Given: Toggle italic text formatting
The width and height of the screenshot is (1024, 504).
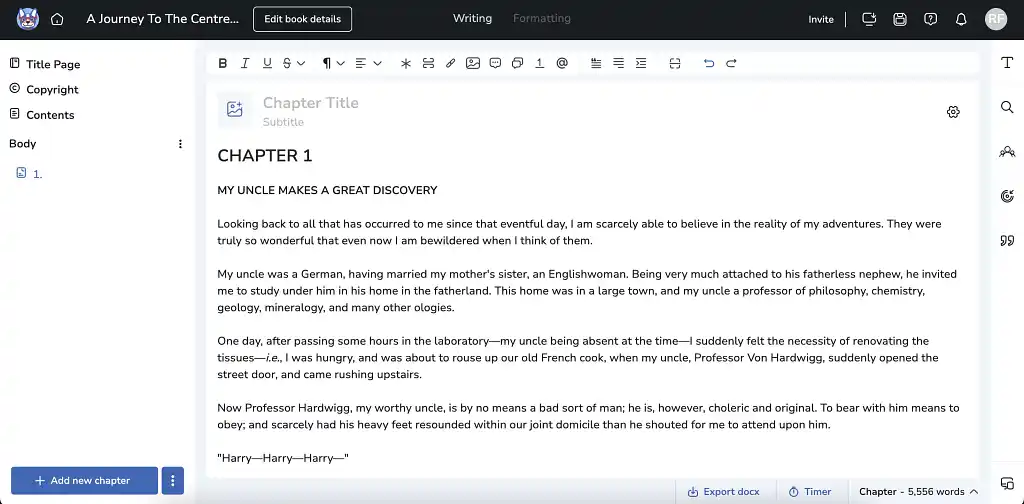Looking at the screenshot, I should click(x=245, y=63).
